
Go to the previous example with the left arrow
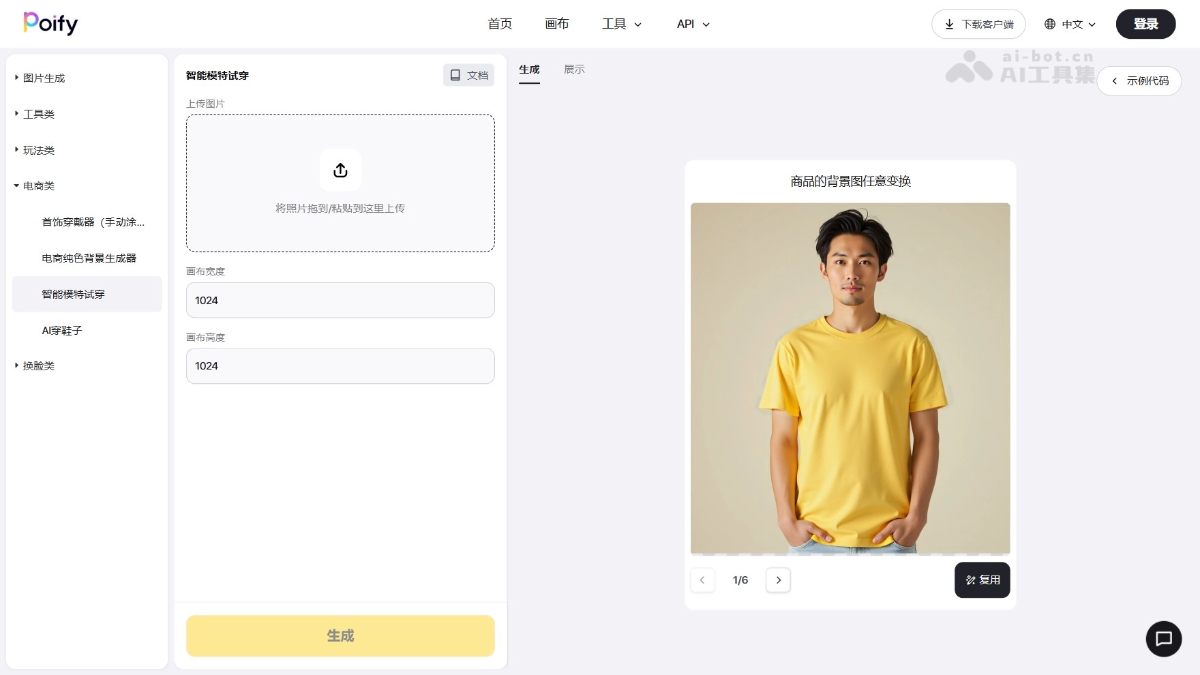coord(702,580)
